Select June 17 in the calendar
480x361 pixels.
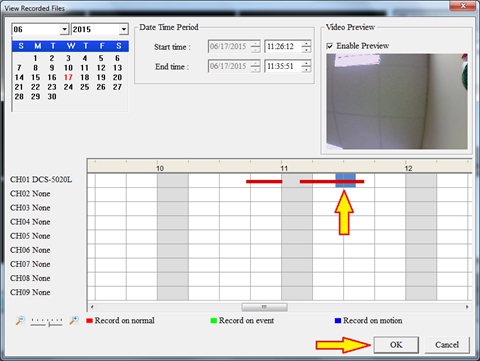(68, 77)
